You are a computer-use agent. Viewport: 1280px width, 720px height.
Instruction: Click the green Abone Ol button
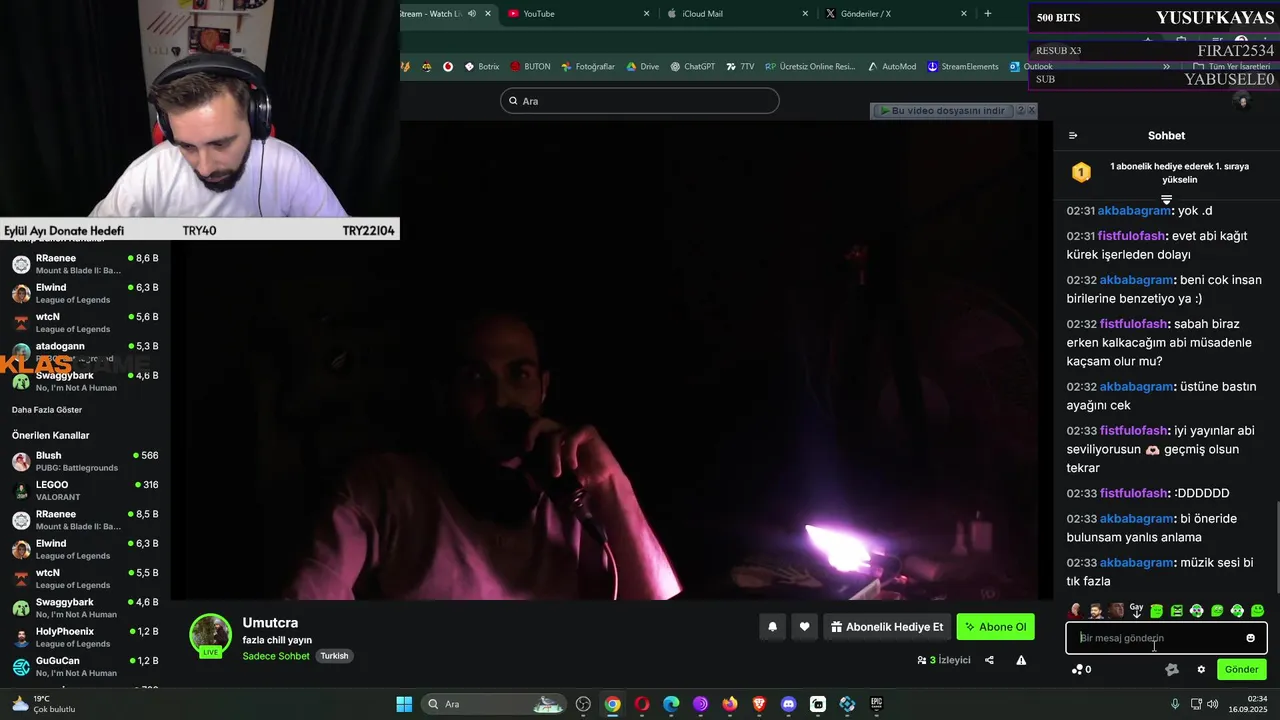pyautogui.click(x=995, y=627)
